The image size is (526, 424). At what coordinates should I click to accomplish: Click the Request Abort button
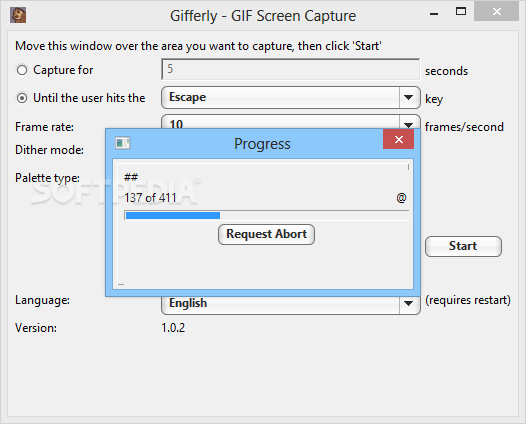266,234
